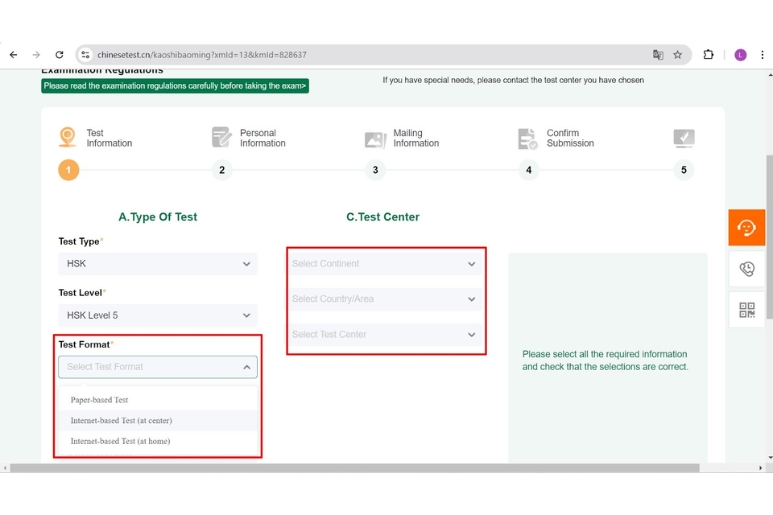
Task: Open the QR code icon on sidebar
Action: (746, 310)
